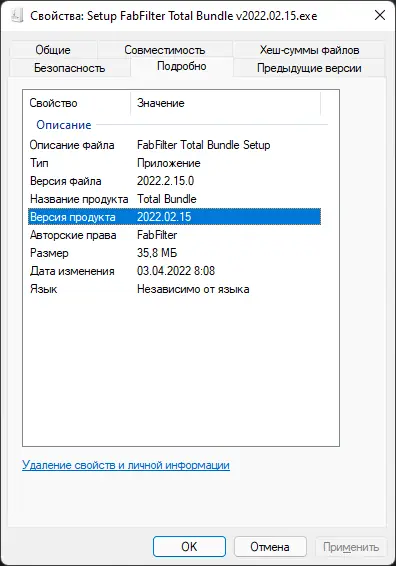396x566 pixels.
Task: Click the Отмена button
Action: click(270, 547)
